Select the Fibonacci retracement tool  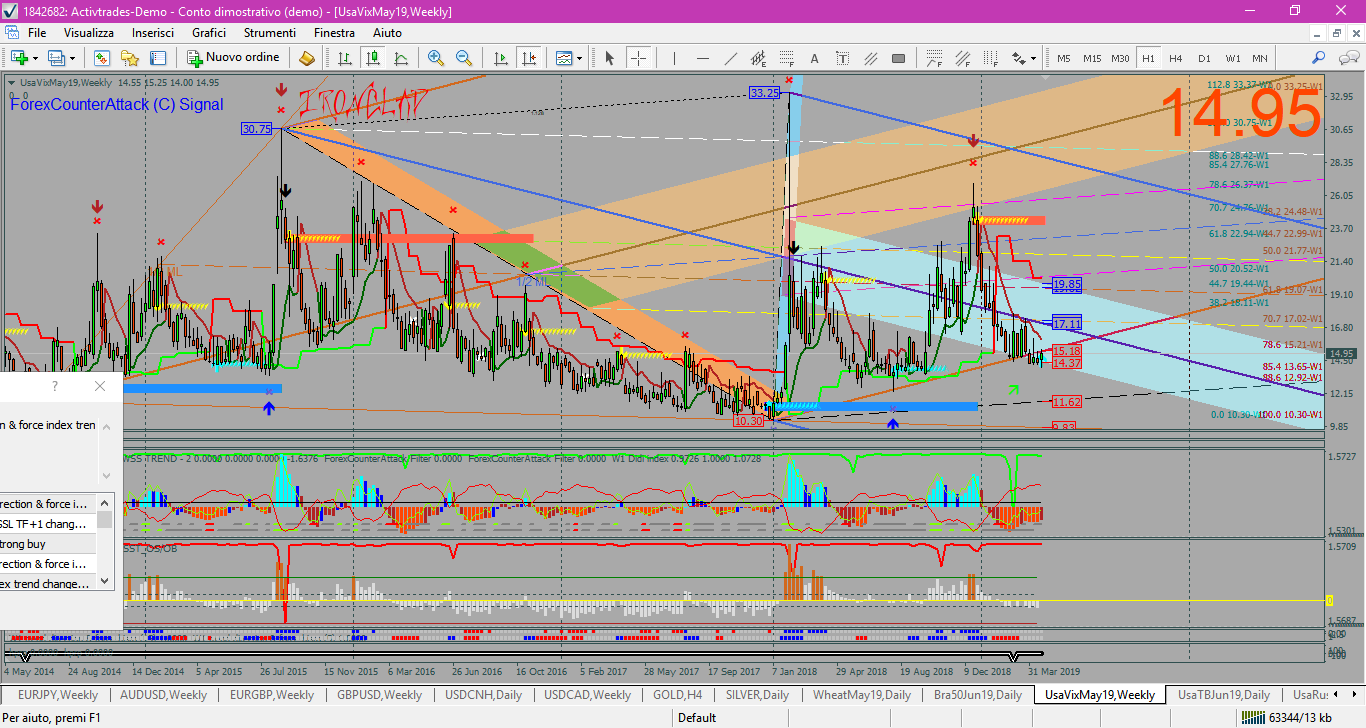[x=787, y=58]
